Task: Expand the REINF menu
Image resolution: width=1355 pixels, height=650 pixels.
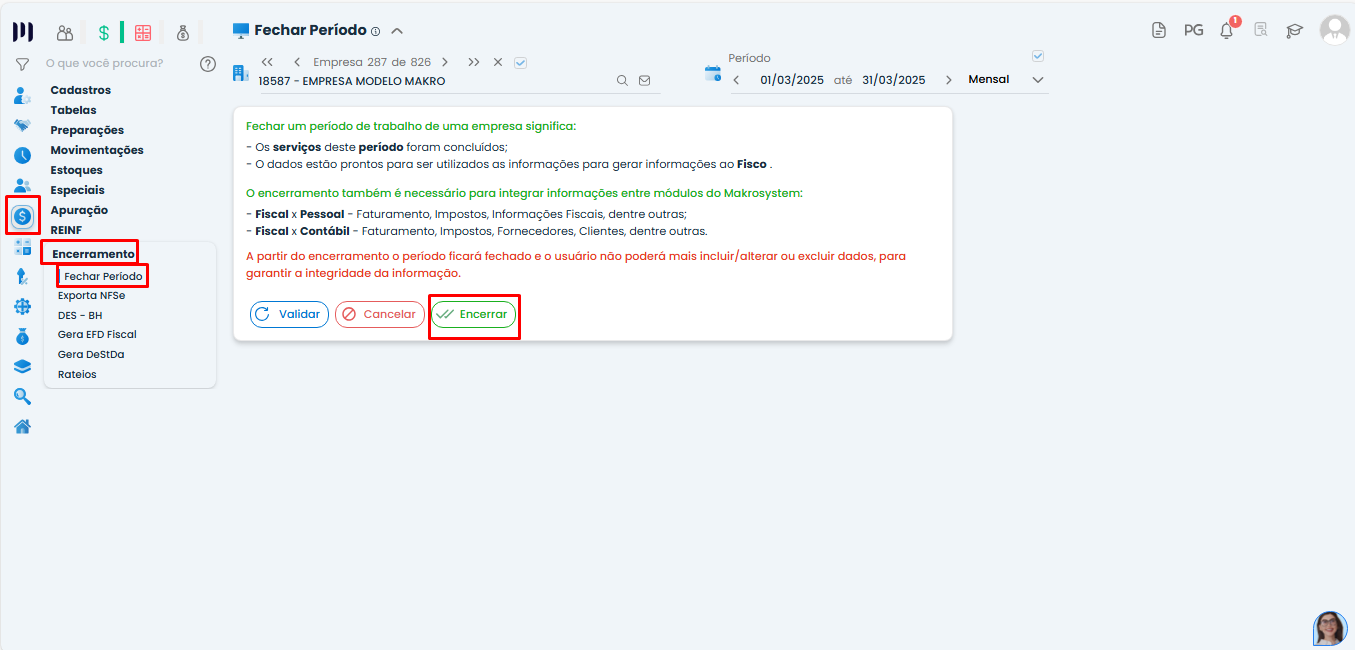Action: 66,230
